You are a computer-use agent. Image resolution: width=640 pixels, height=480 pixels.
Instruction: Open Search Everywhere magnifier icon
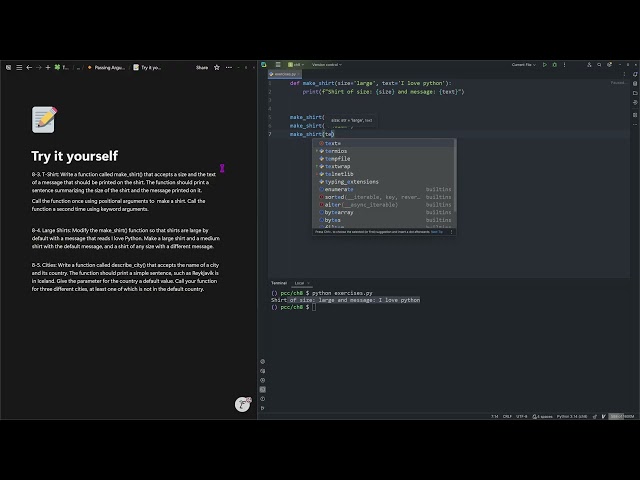[x=599, y=64]
